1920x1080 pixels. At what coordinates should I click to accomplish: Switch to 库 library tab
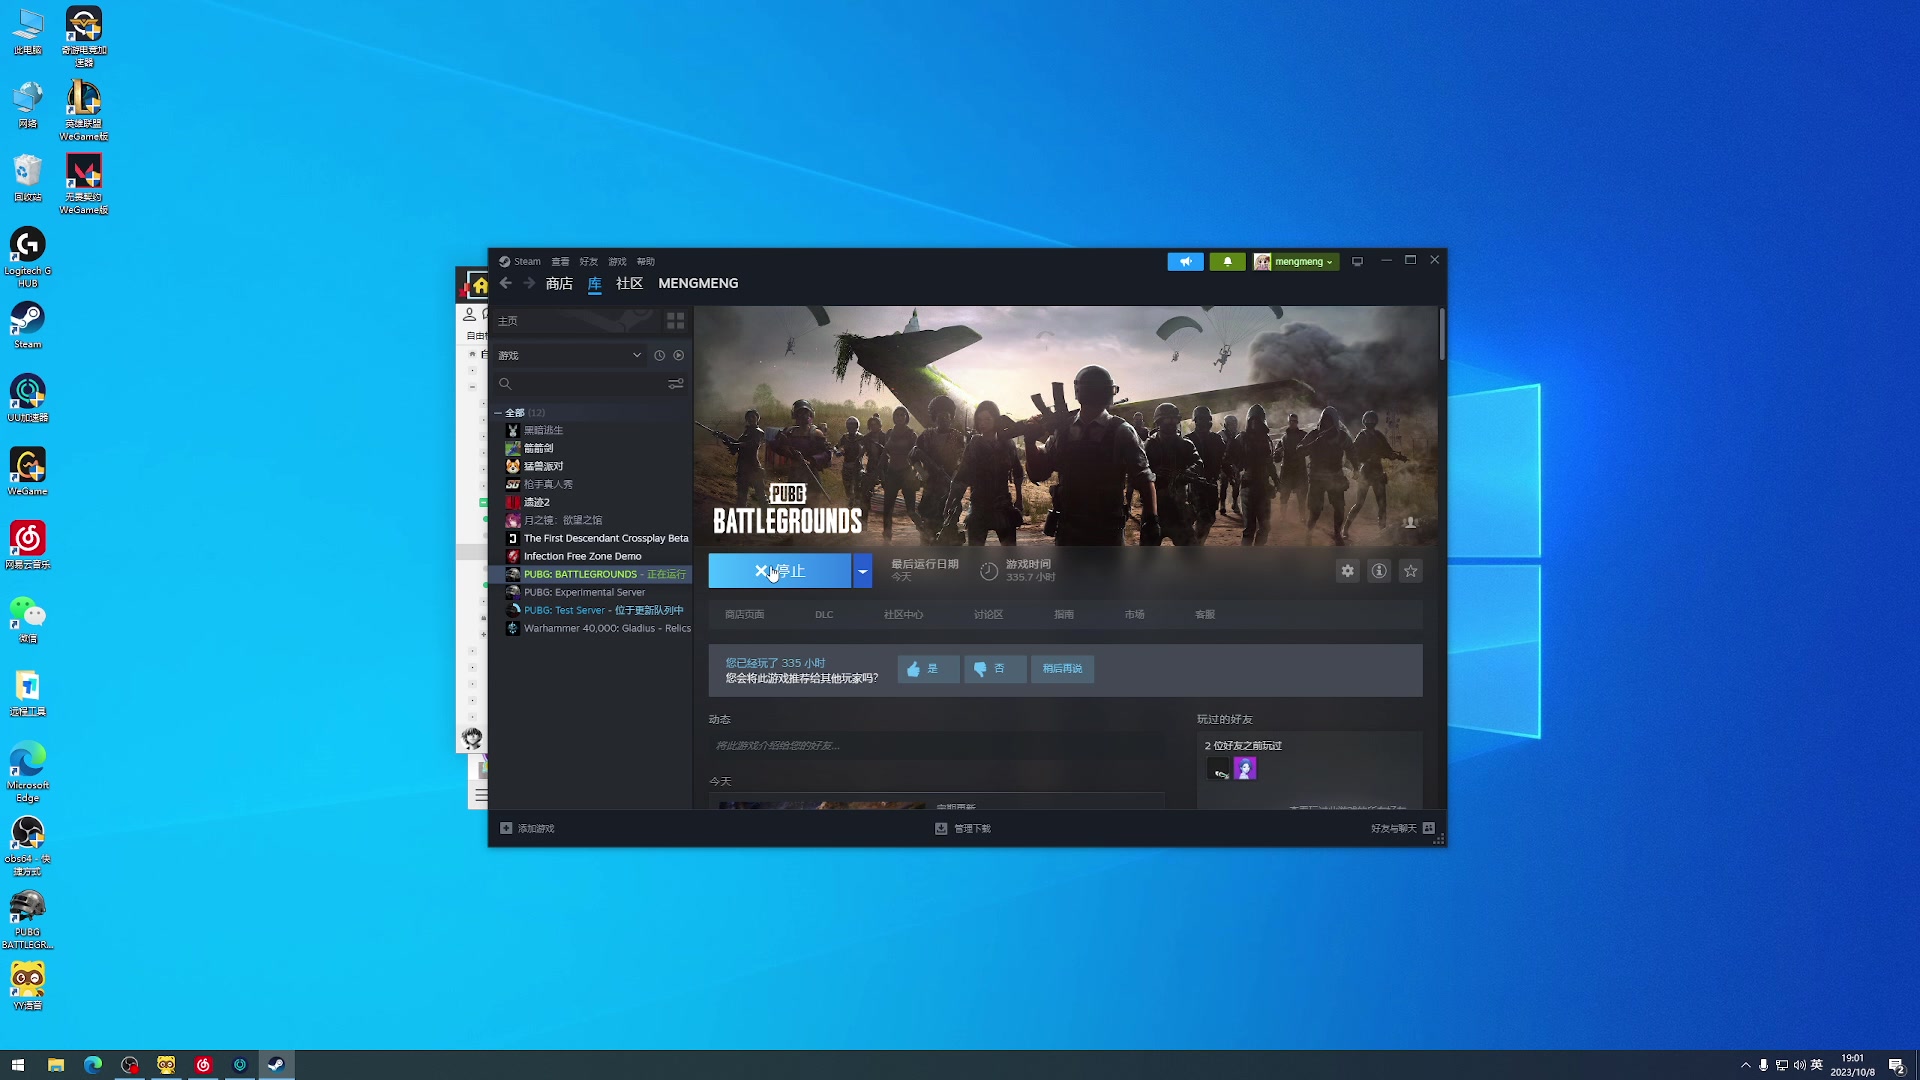[595, 284]
